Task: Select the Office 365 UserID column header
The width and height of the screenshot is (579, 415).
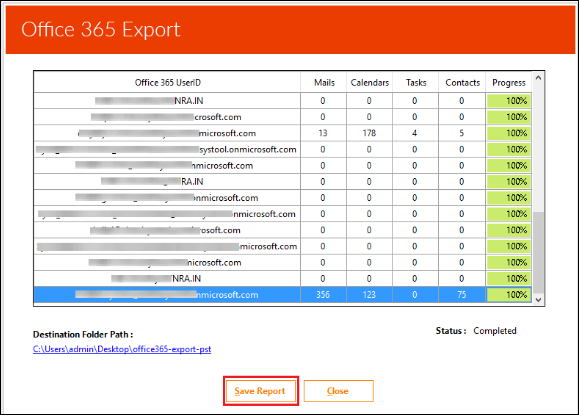Action: 167,82
